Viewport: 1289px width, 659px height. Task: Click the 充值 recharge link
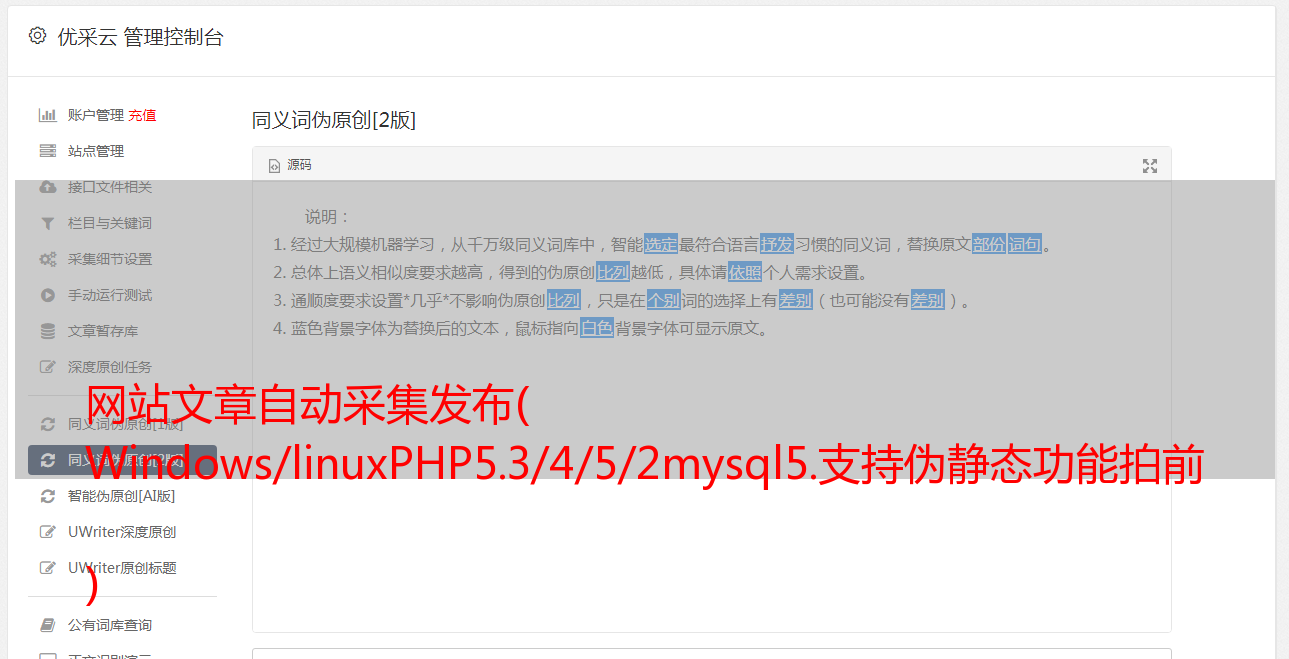[142, 115]
